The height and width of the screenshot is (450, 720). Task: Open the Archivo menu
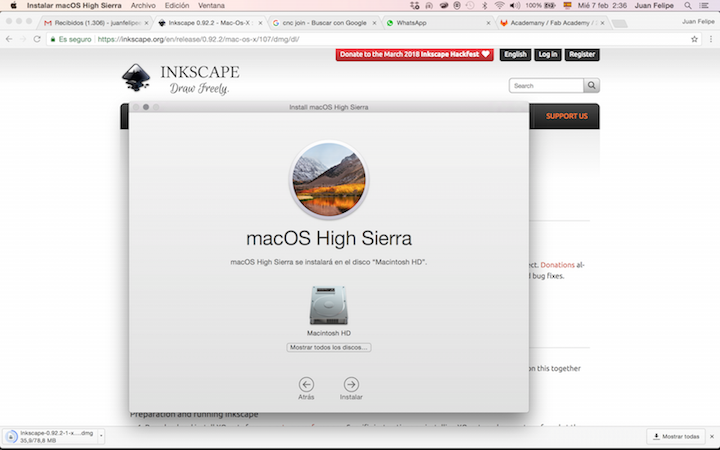coord(143,6)
